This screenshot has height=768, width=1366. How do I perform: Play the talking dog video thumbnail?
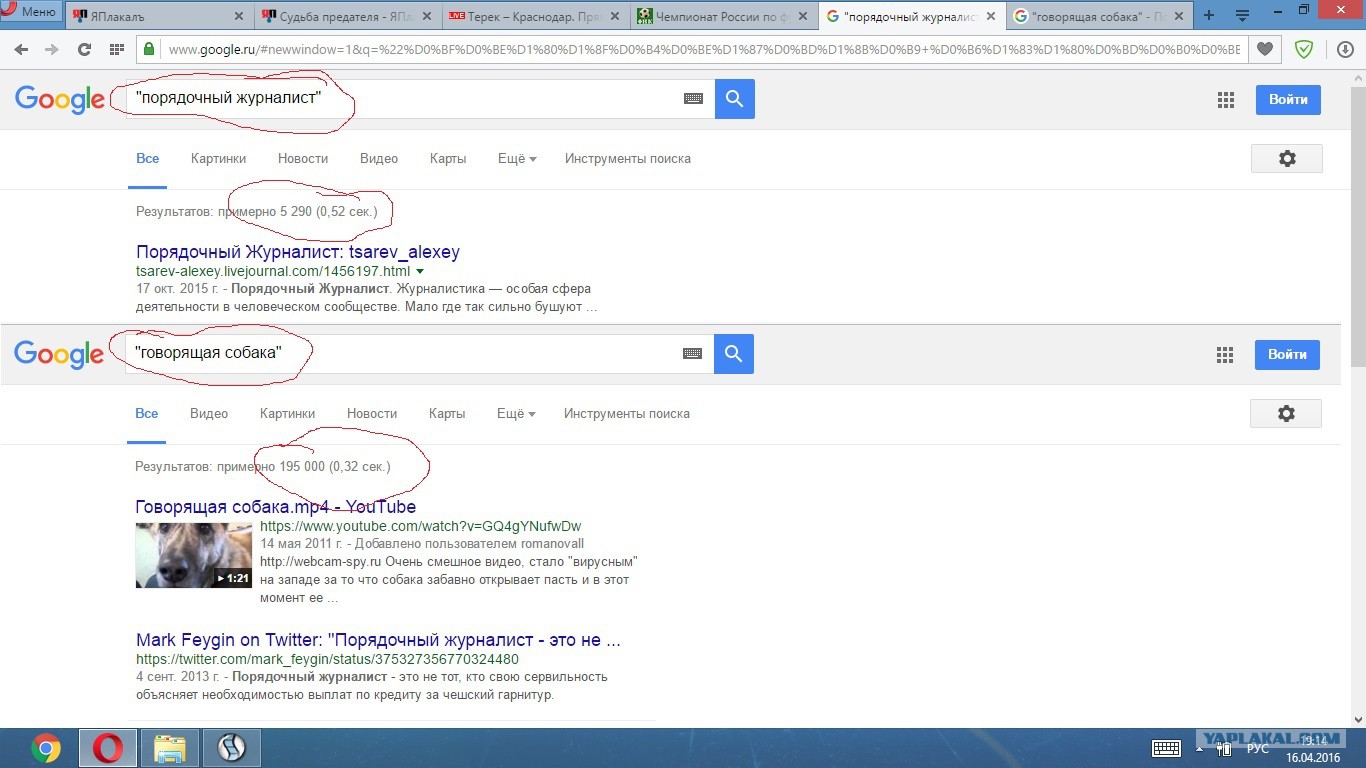(194, 555)
